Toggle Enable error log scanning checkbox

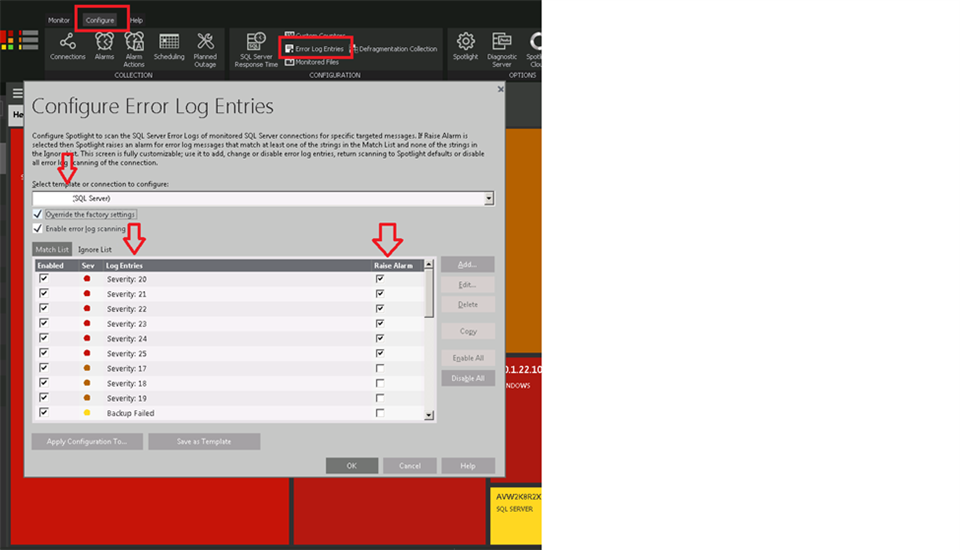[x=37, y=228]
